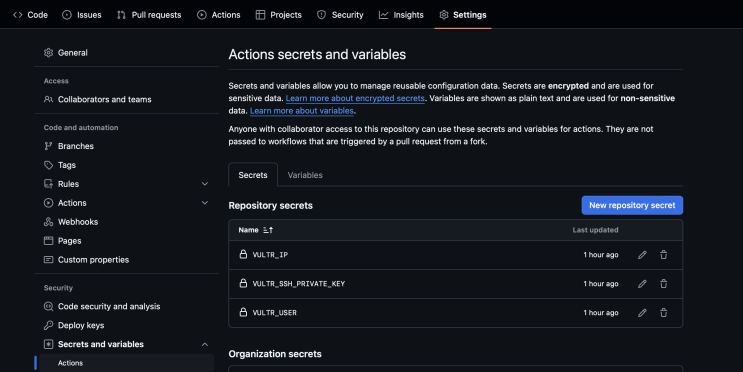743x372 pixels.
Task: Open the top Actions tab
Action: click(219, 15)
